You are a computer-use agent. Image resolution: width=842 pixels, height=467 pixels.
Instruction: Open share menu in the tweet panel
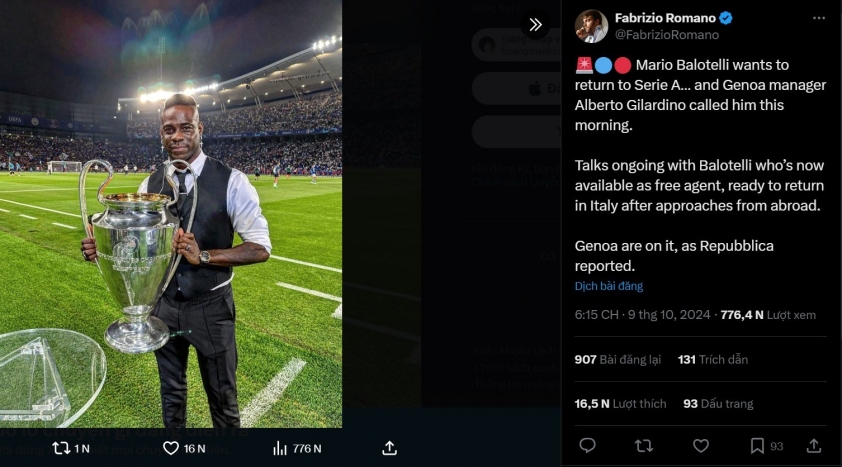click(814, 446)
